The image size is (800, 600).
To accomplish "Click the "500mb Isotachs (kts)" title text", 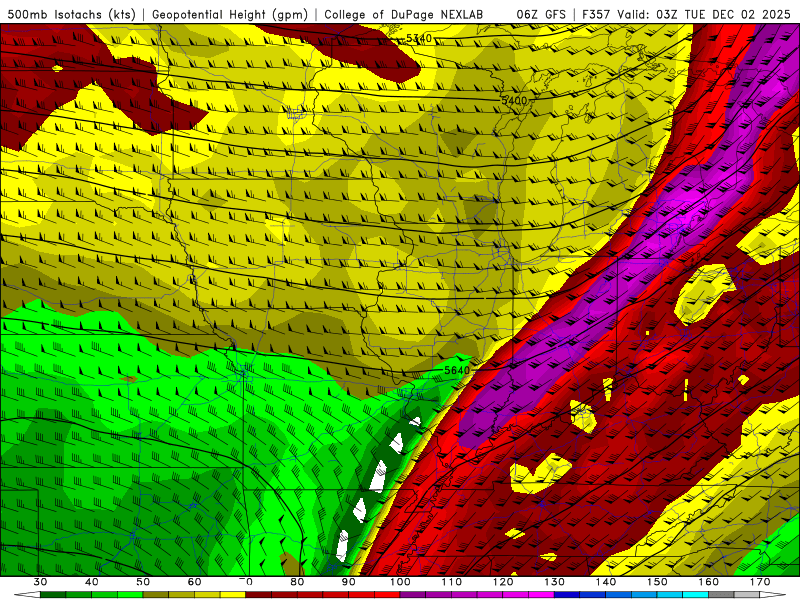I will [x=71, y=14].
